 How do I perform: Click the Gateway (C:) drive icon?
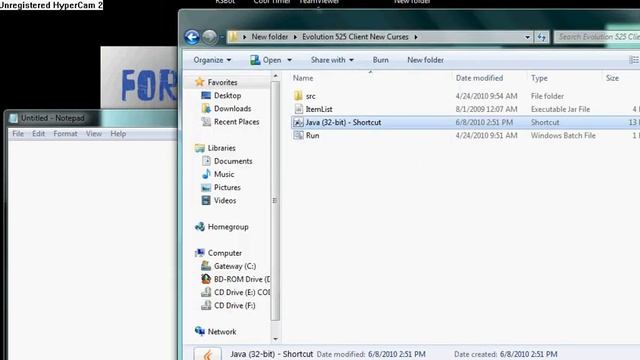point(206,266)
